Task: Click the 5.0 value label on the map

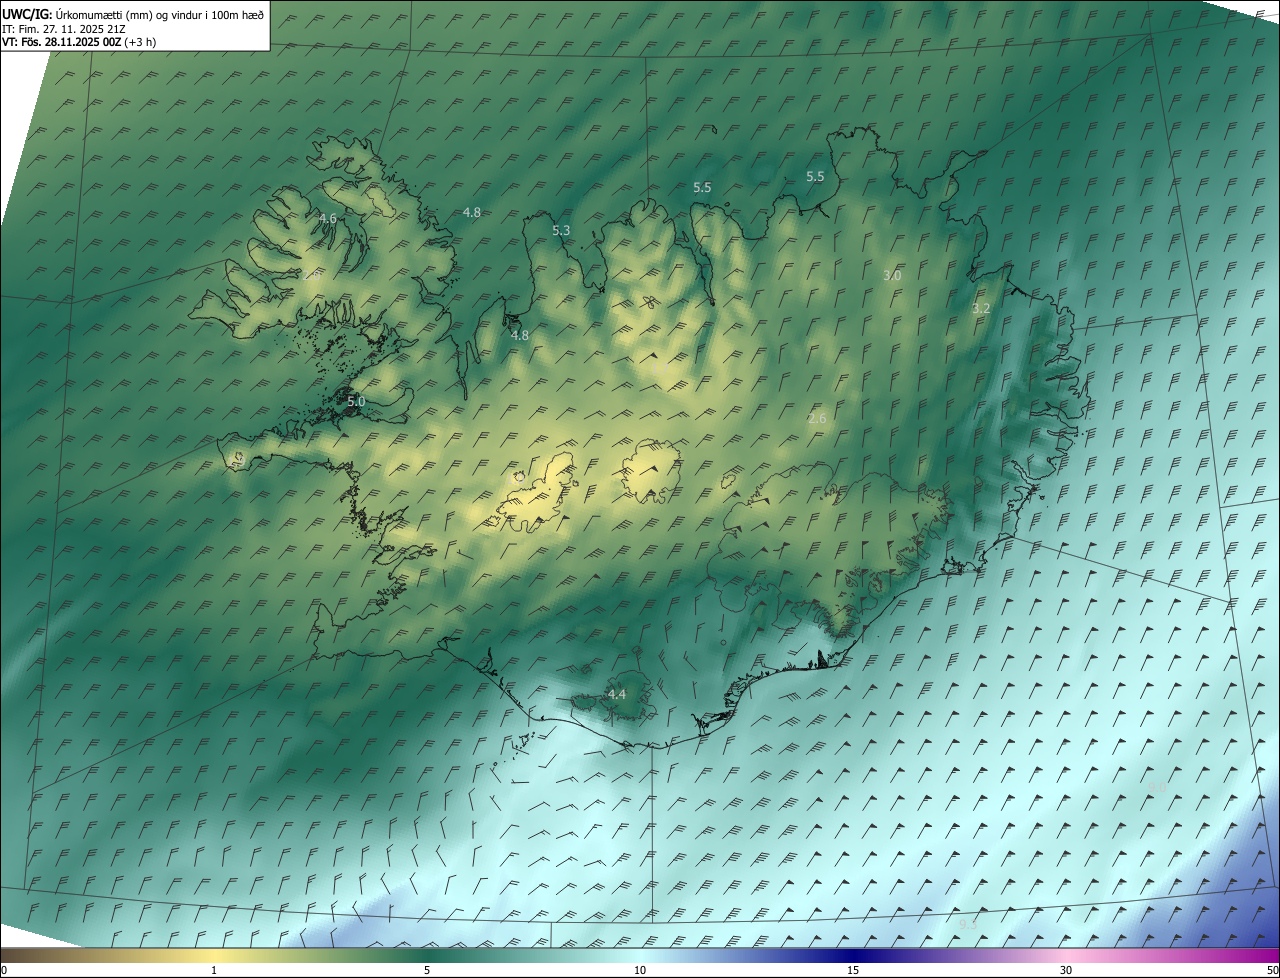Action: point(356,401)
